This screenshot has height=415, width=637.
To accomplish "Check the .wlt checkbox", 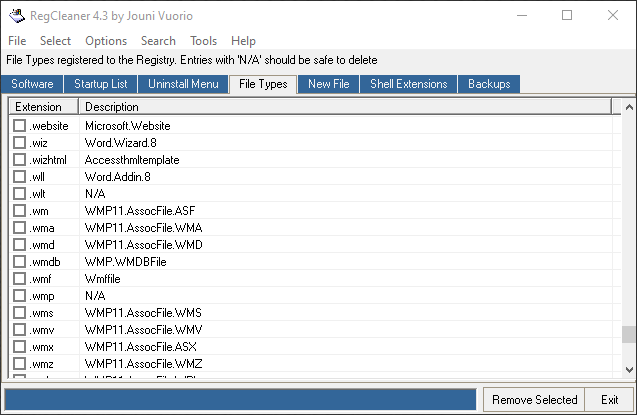I will 20,194.
